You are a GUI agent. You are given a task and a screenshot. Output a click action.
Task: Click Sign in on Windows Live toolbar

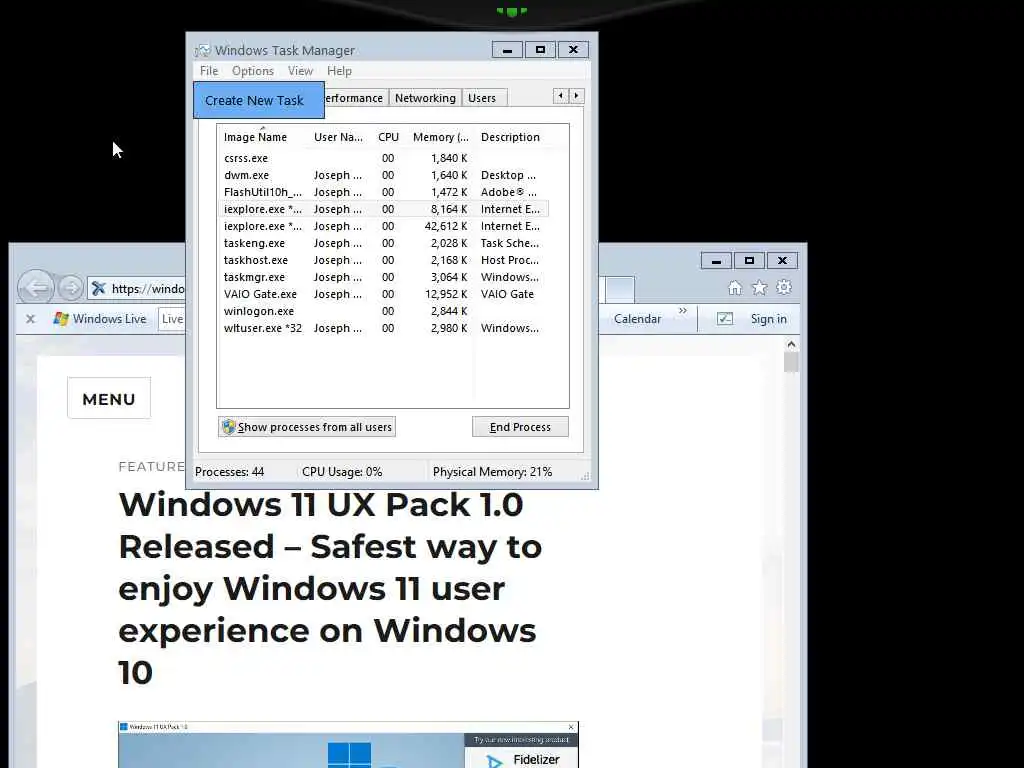[x=769, y=319]
